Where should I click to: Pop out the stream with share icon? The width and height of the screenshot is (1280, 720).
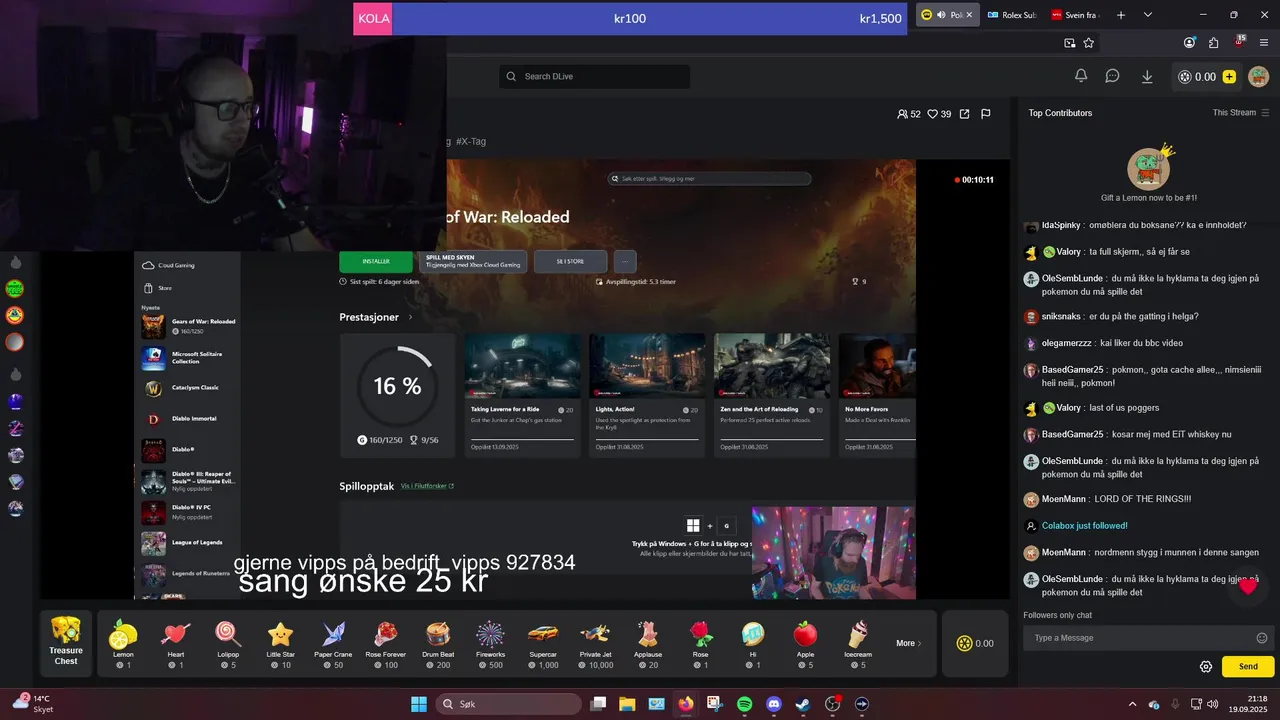(964, 114)
